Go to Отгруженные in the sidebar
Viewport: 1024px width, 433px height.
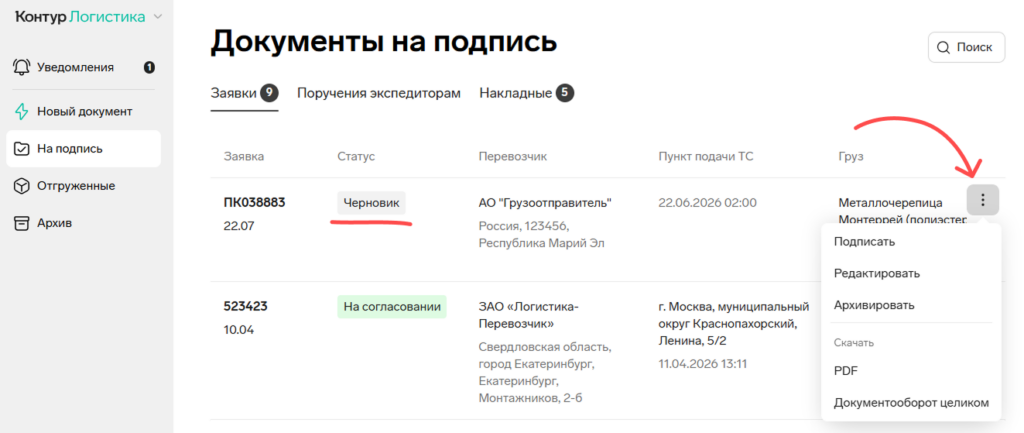pos(84,185)
